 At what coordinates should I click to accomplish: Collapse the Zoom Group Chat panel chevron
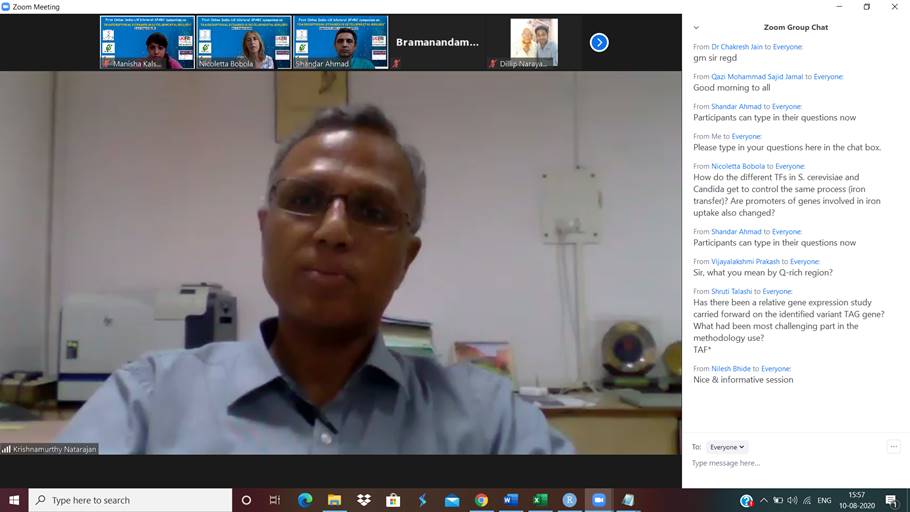696,28
